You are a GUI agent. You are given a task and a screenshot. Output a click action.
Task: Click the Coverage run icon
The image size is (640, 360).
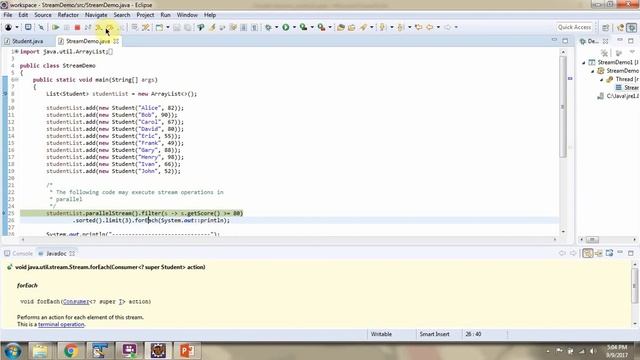click(303, 27)
